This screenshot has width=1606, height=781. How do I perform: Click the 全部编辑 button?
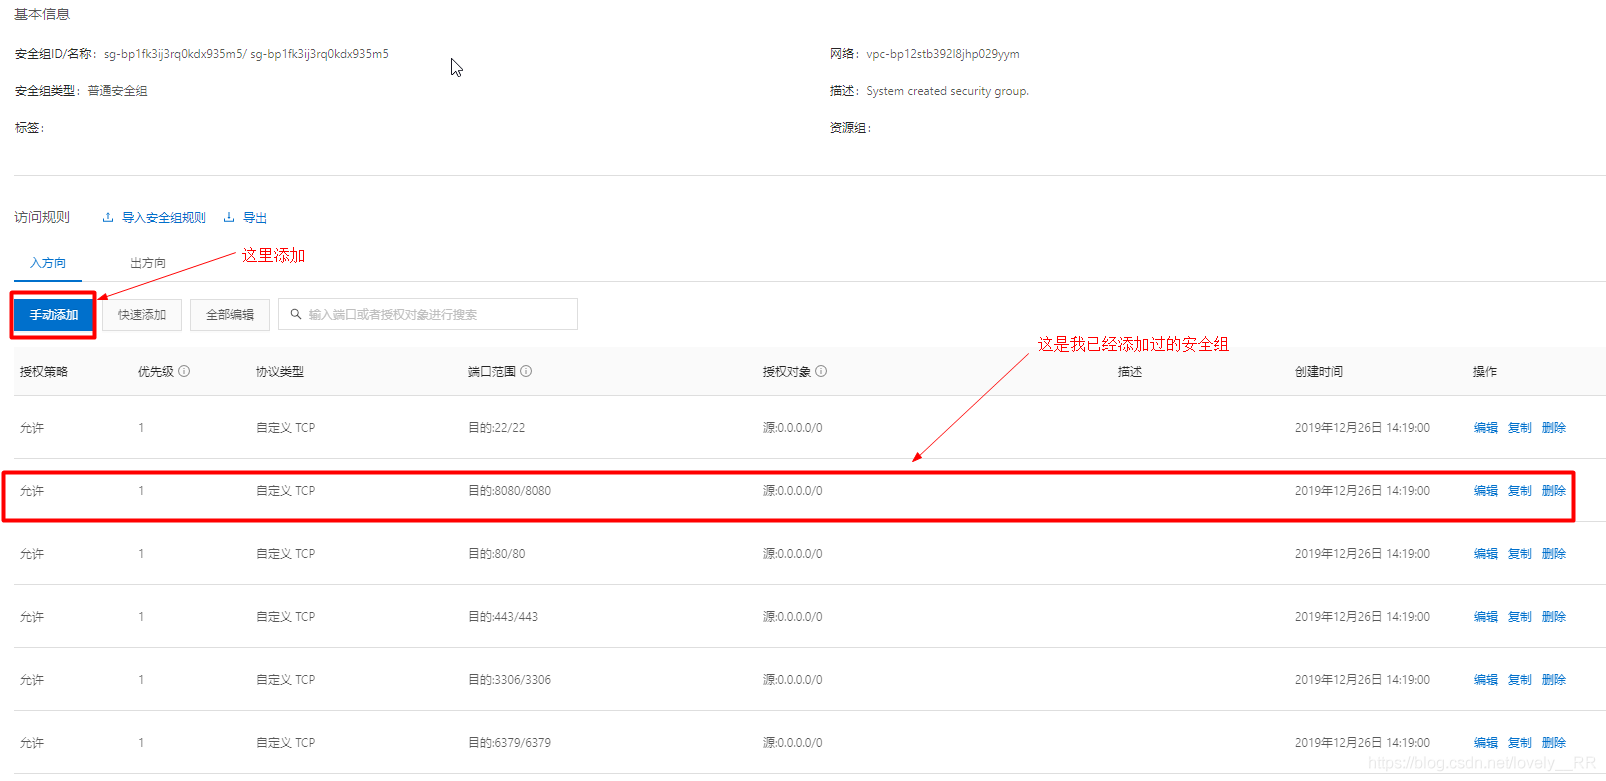point(230,315)
